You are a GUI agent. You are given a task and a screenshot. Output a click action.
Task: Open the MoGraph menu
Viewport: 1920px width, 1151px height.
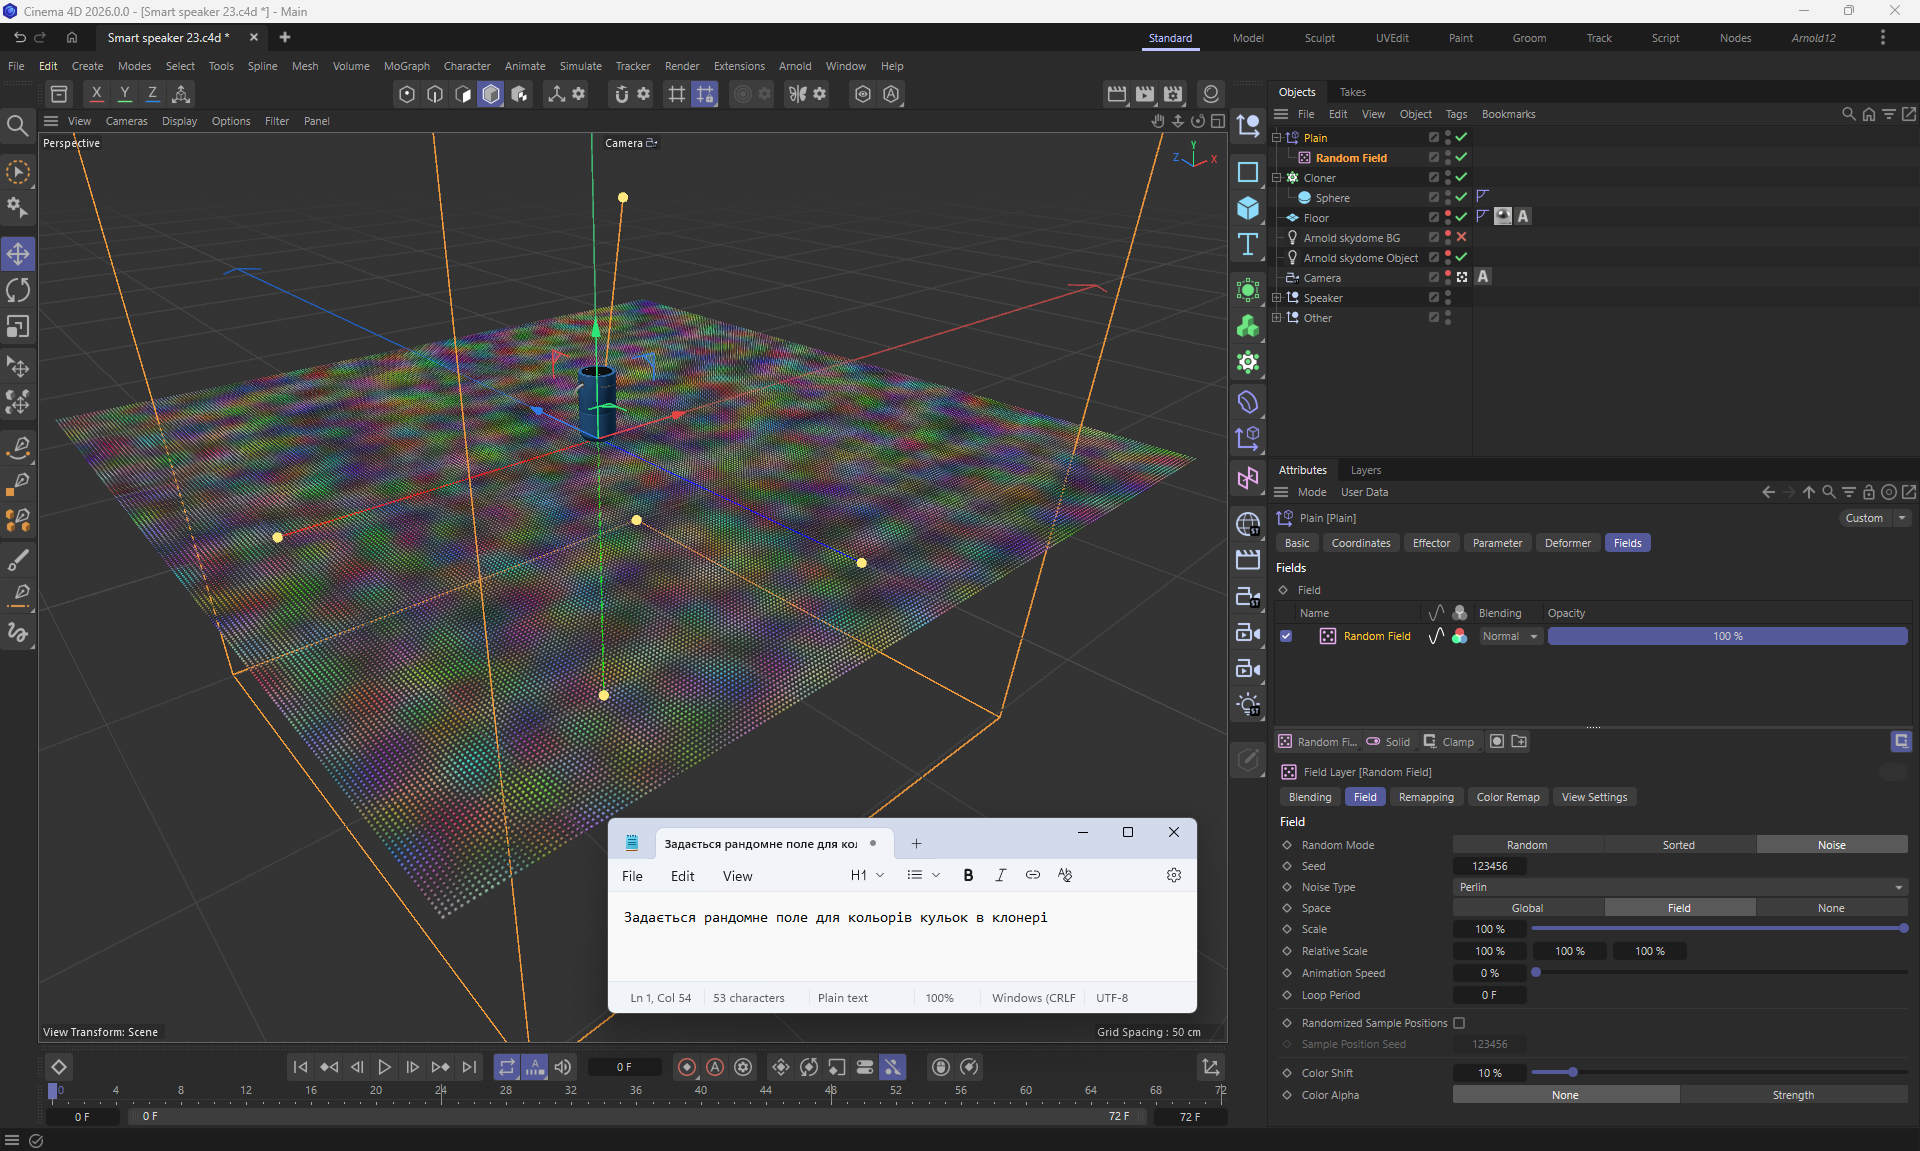[406, 66]
